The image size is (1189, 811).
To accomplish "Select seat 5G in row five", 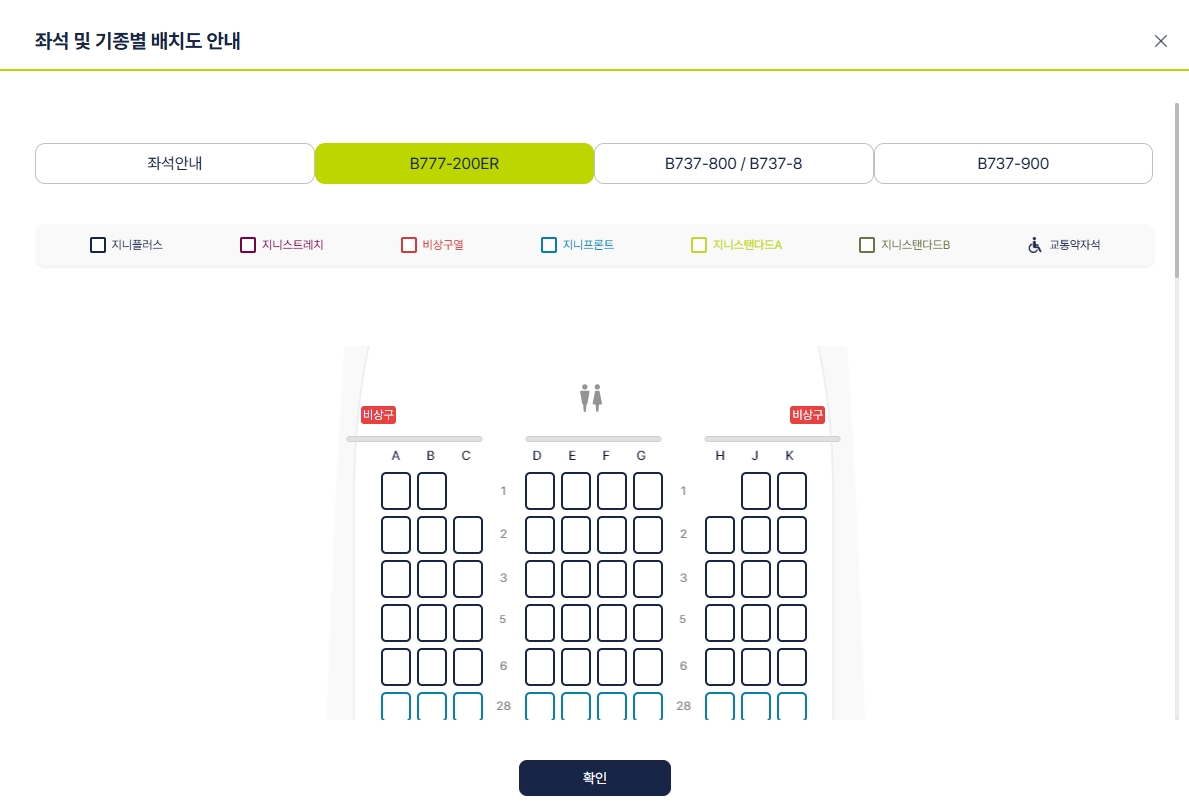I will 648,623.
